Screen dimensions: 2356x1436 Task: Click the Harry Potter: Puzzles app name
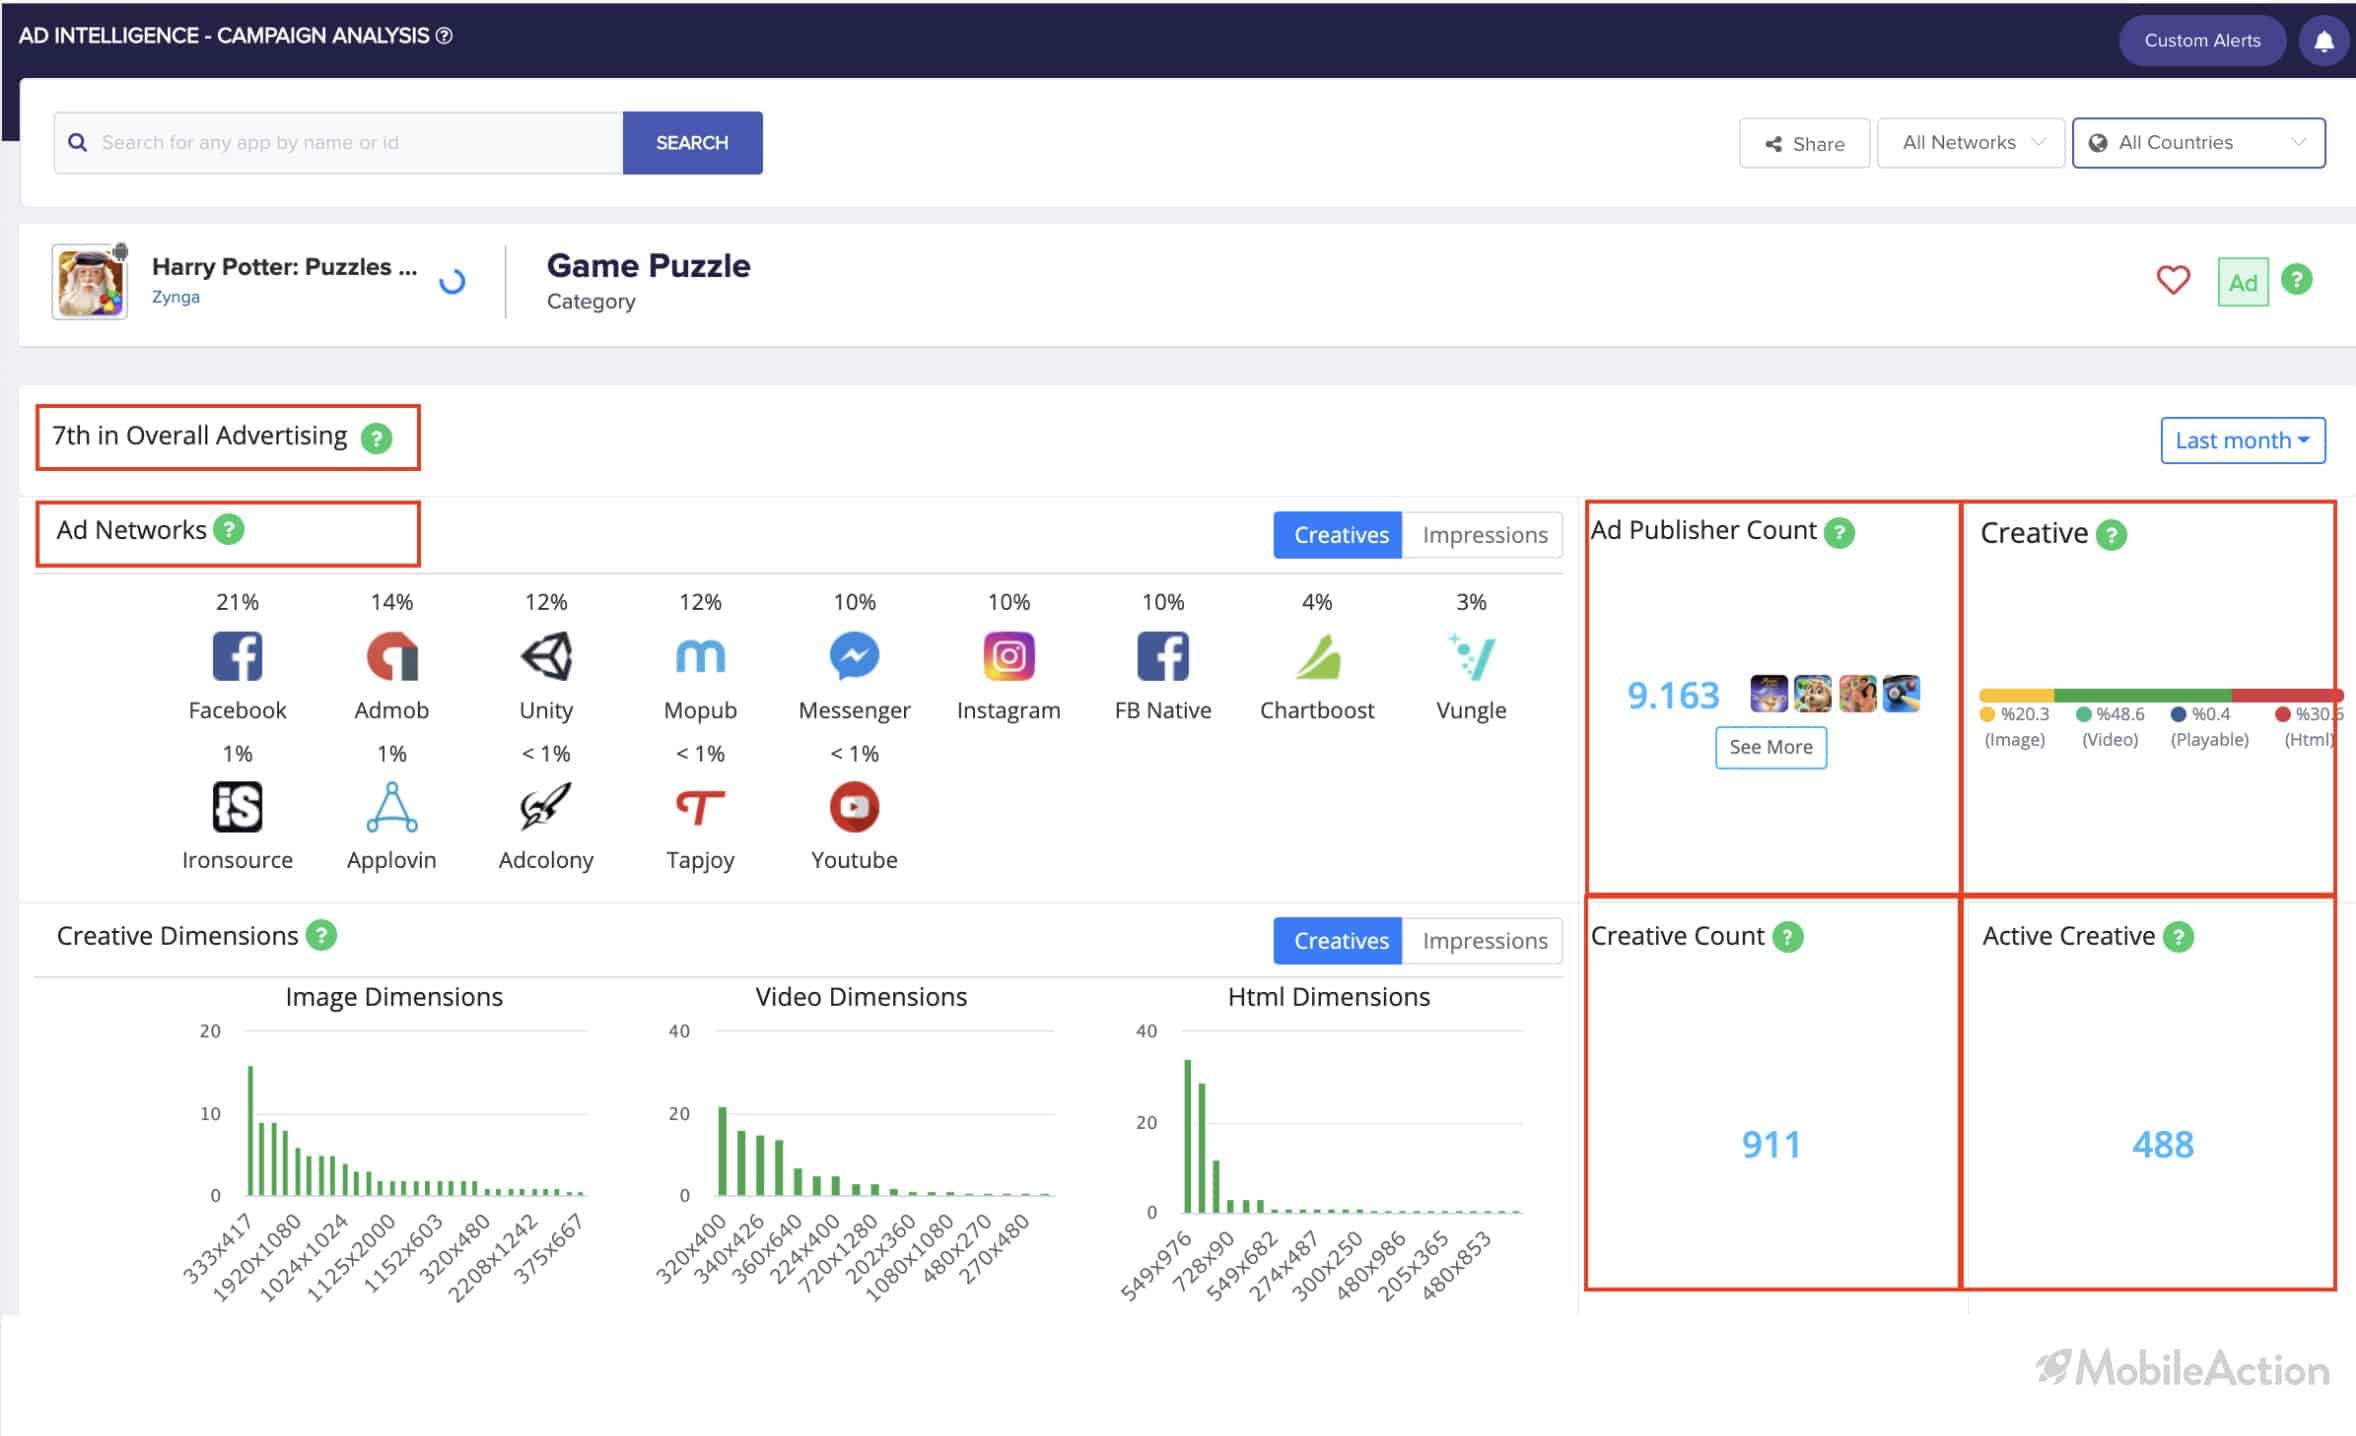(x=284, y=267)
